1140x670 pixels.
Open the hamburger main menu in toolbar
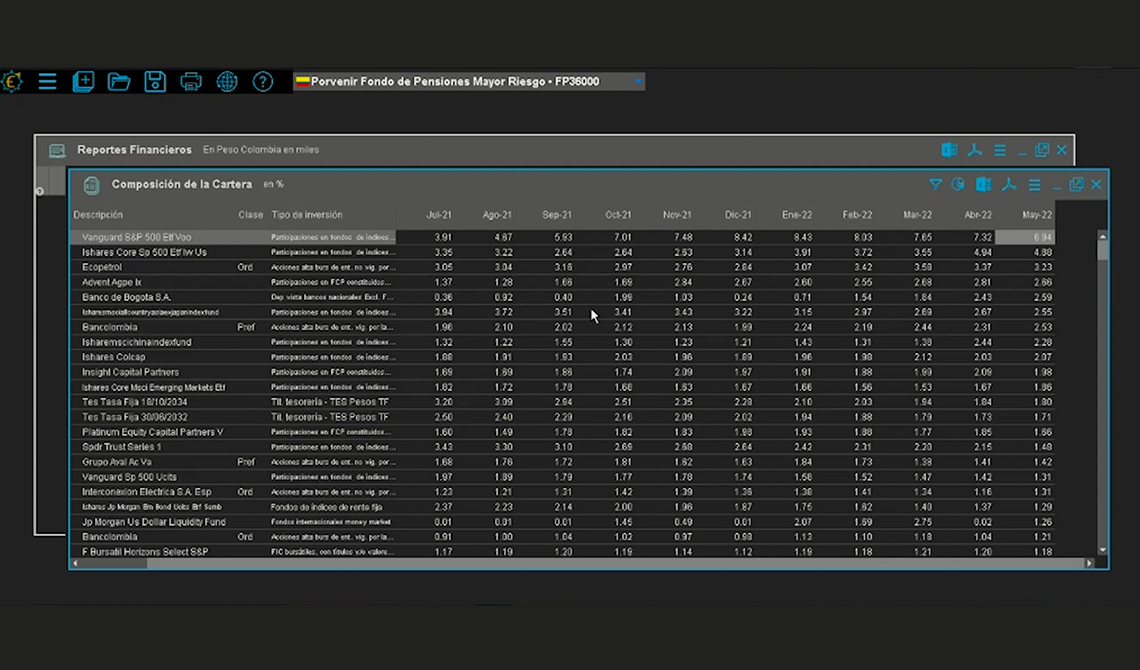click(47, 81)
